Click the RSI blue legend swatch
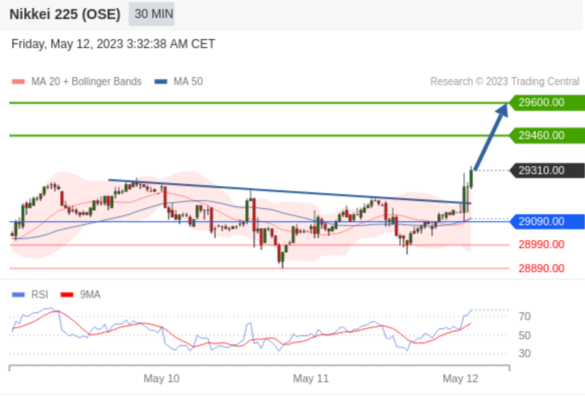585x398 pixels. tap(18, 295)
